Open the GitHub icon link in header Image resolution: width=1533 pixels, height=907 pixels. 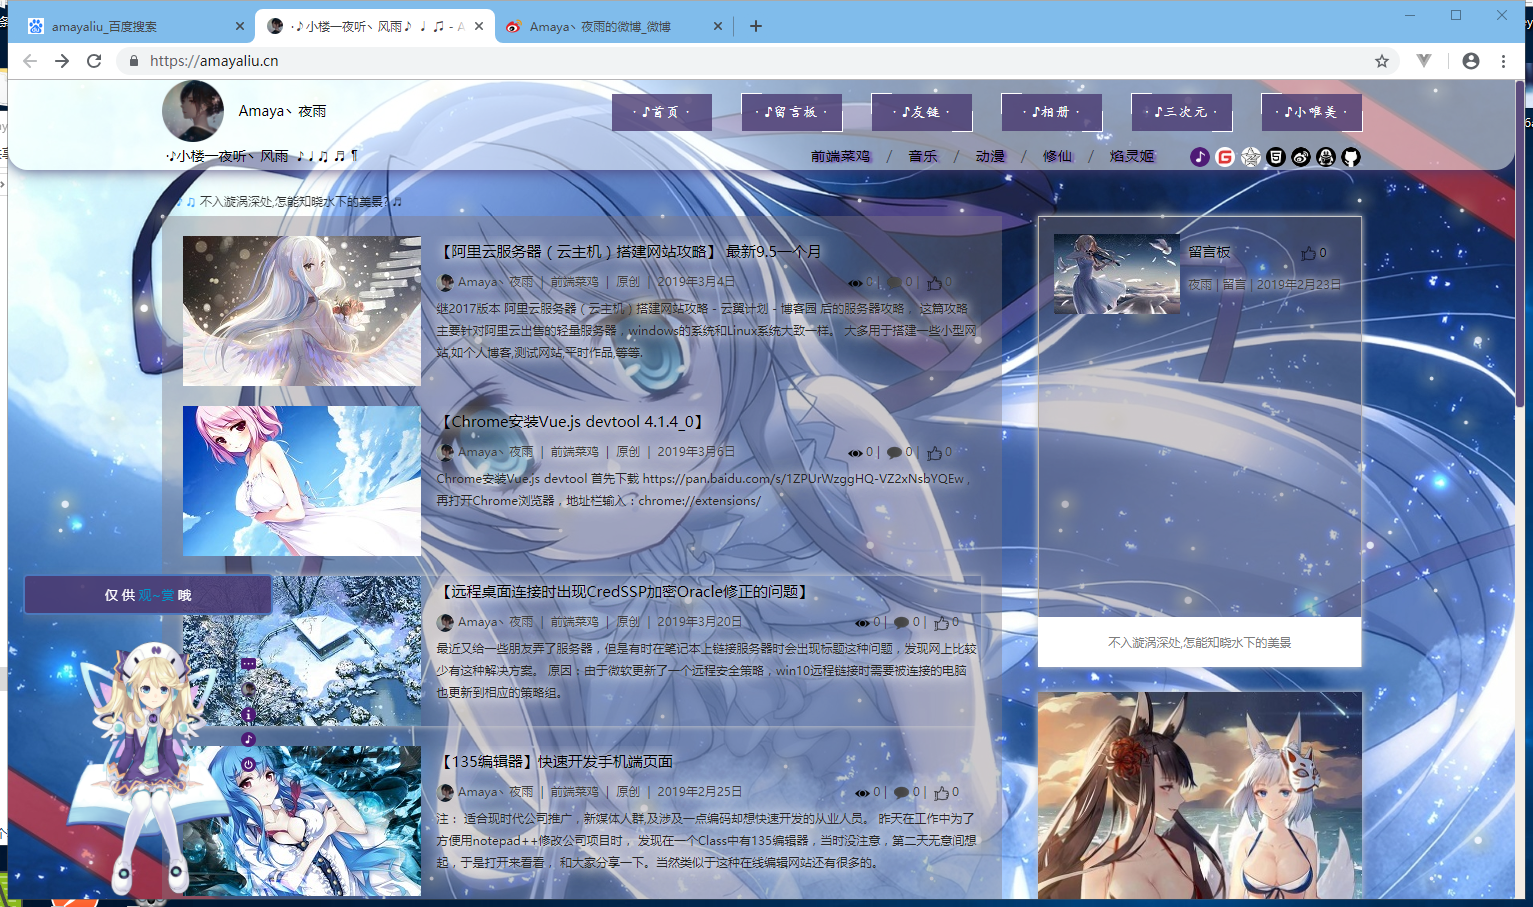click(x=1351, y=157)
